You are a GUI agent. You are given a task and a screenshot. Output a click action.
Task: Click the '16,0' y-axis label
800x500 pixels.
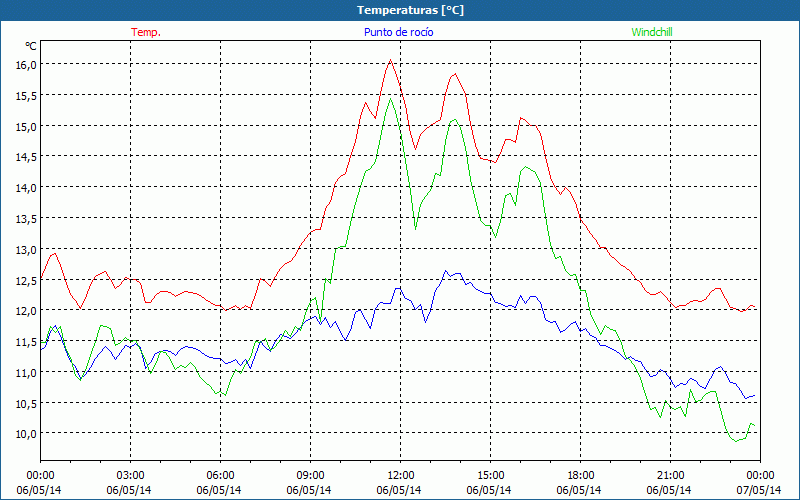click(26, 65)
